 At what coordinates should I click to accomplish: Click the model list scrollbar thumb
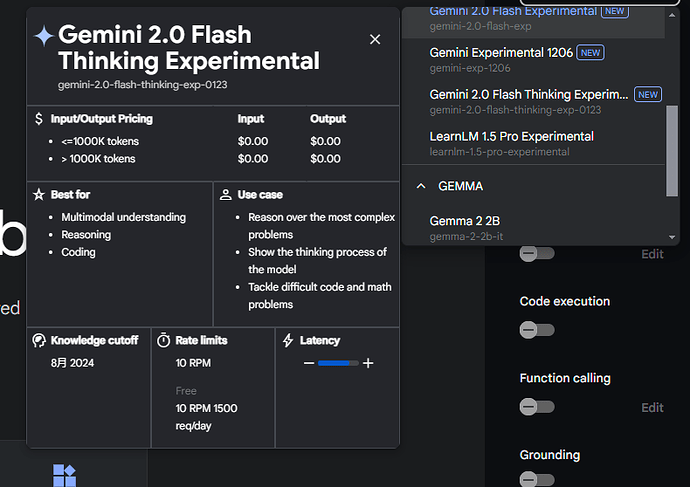tap(672, 151)
